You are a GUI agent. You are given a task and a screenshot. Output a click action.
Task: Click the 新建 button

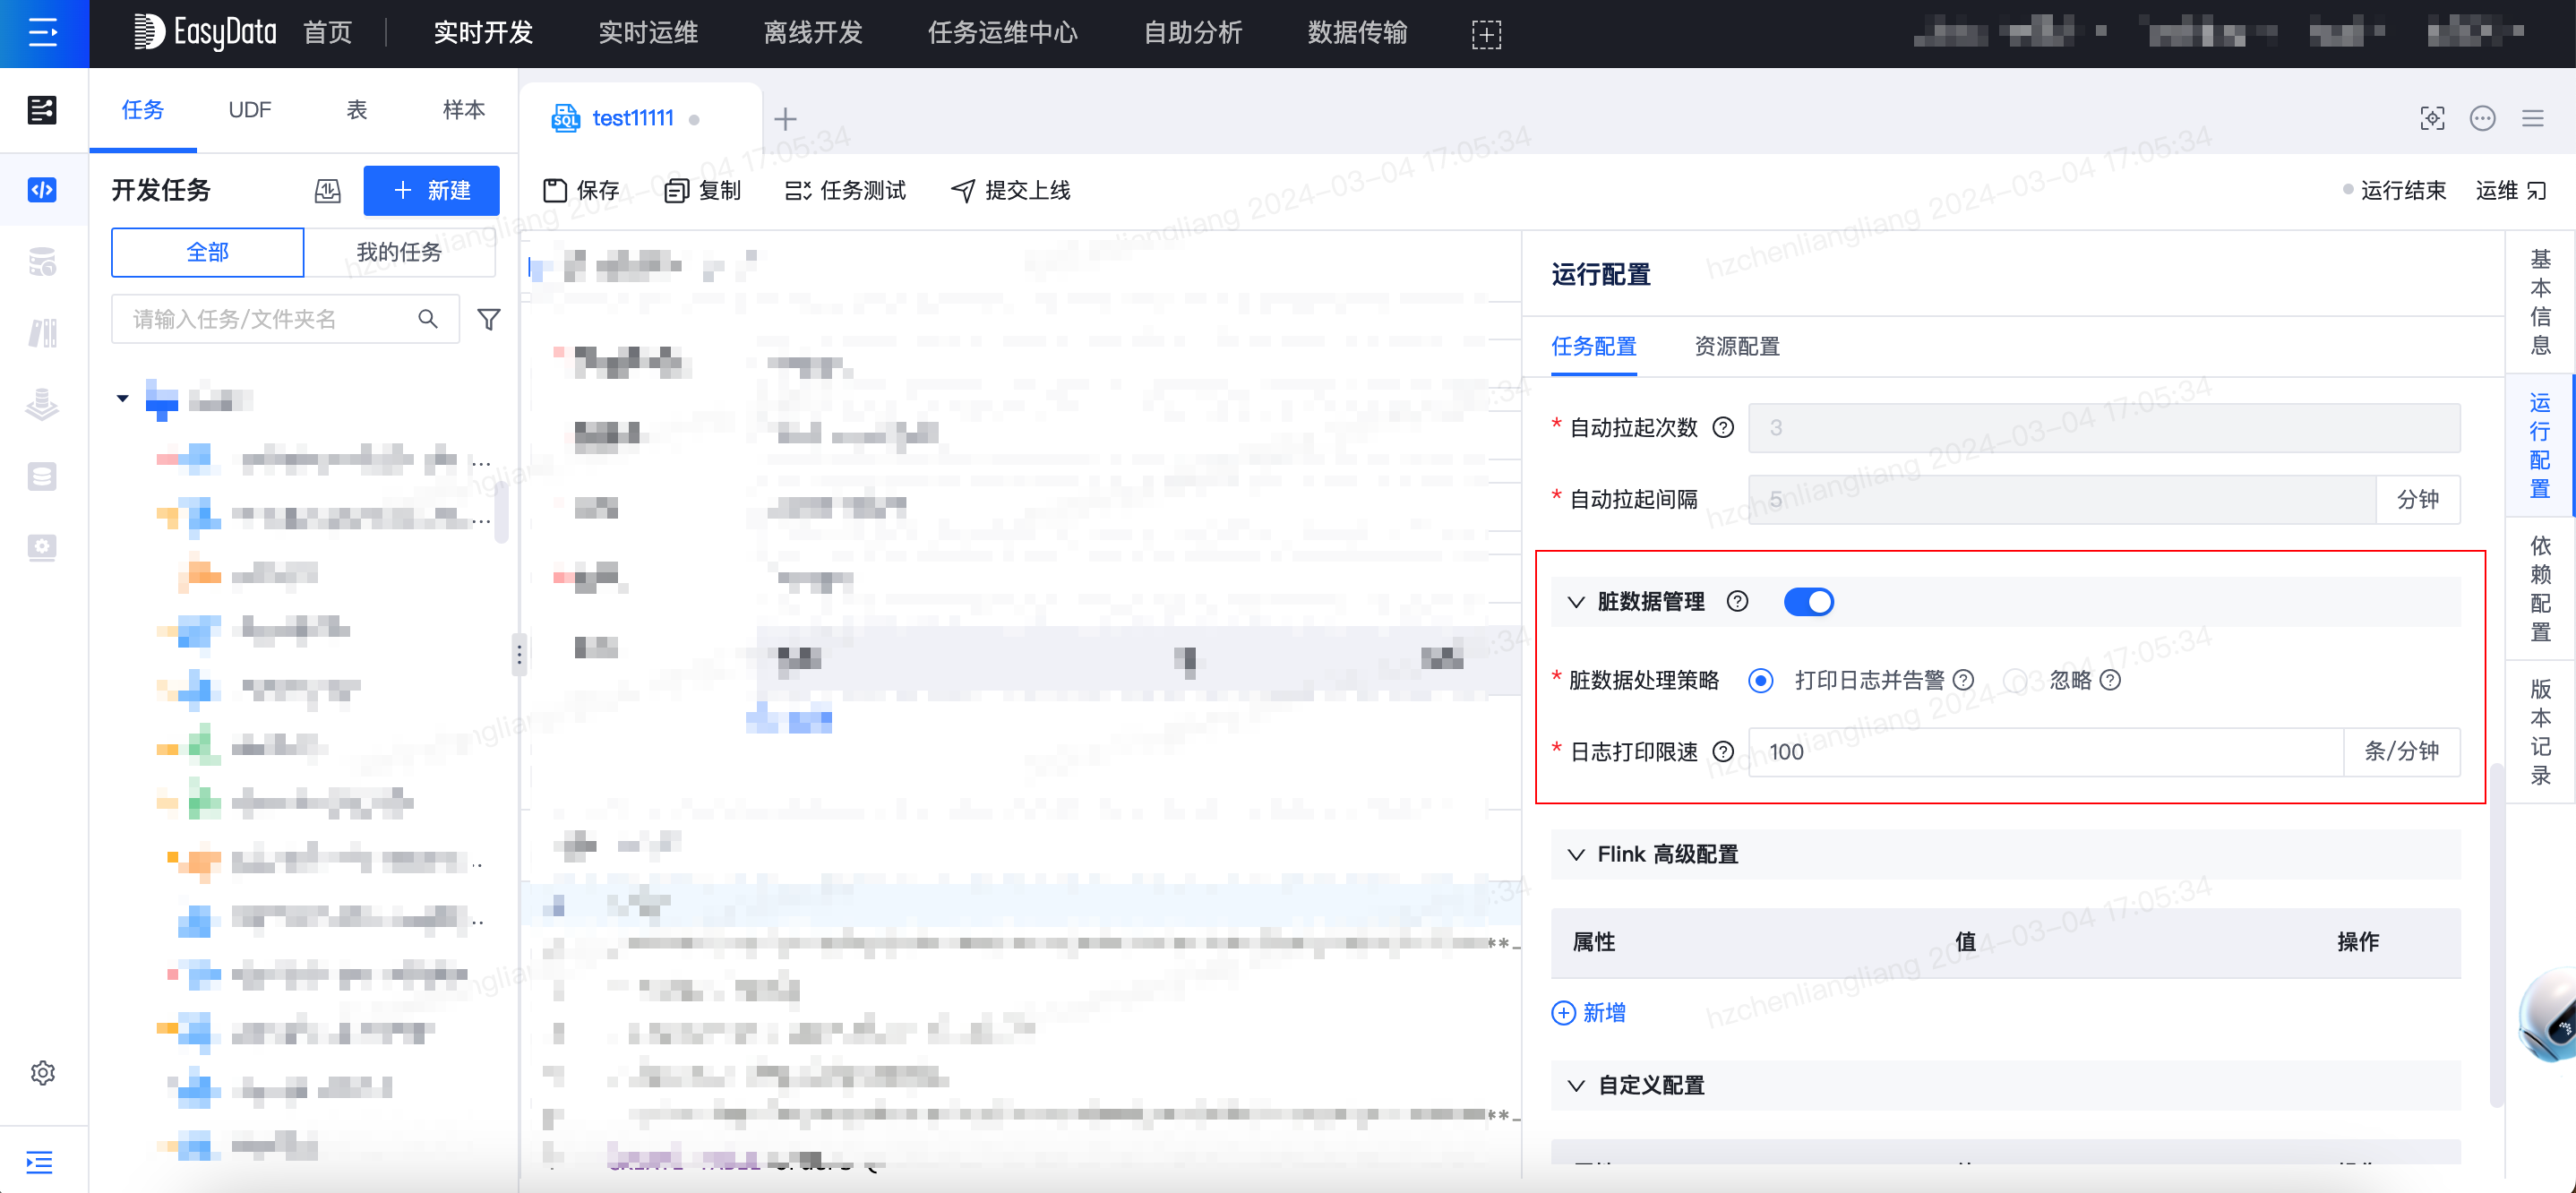tap(431, 190)
